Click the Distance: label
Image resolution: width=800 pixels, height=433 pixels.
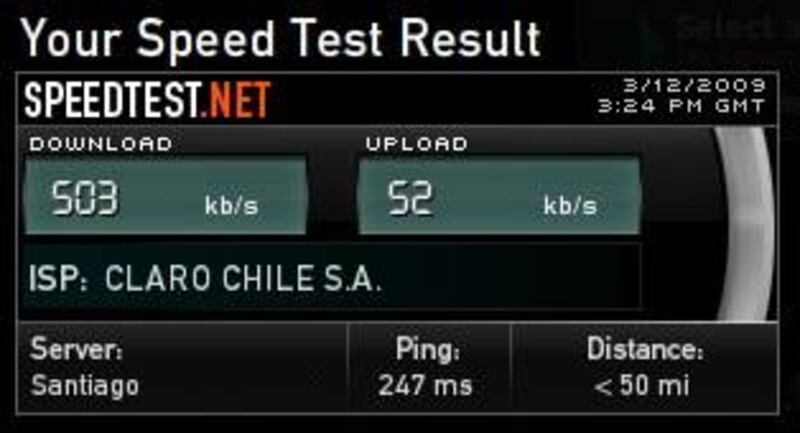645,349
